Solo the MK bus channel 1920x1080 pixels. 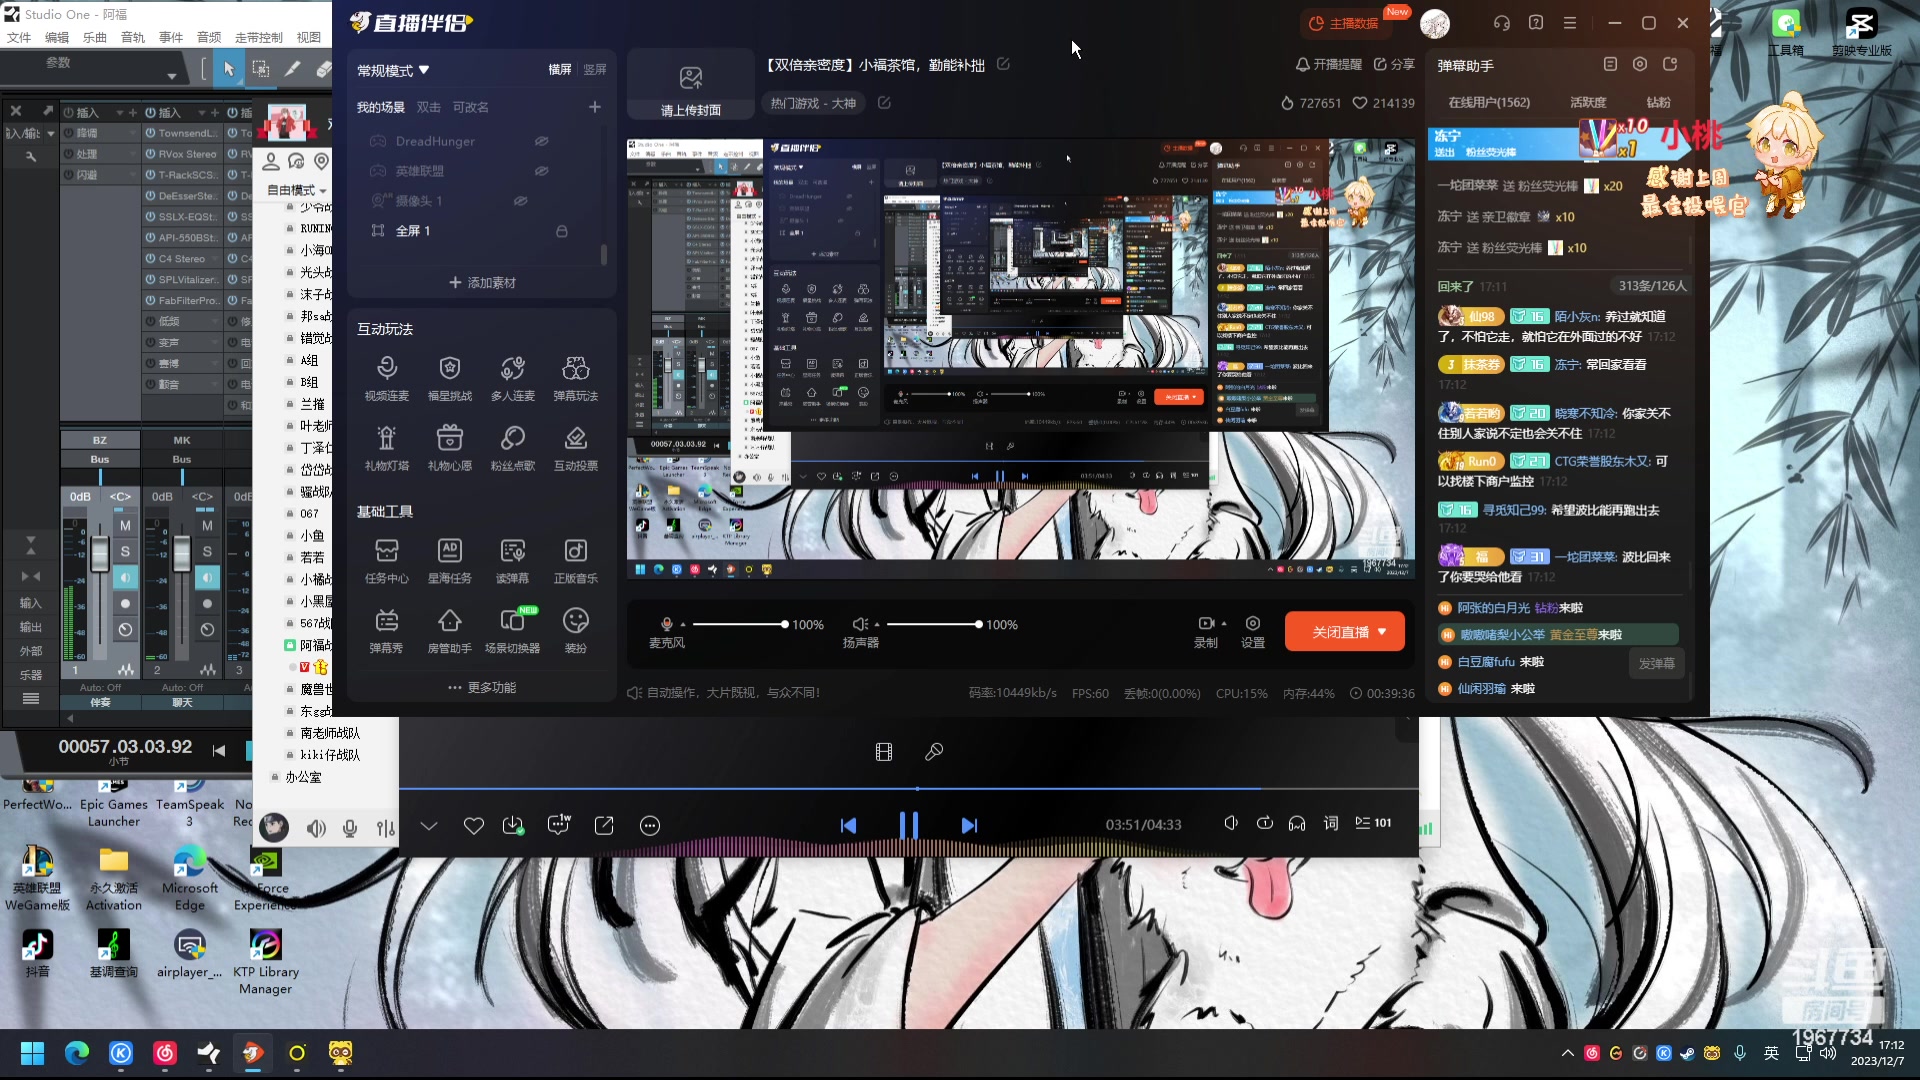(207, 551)
